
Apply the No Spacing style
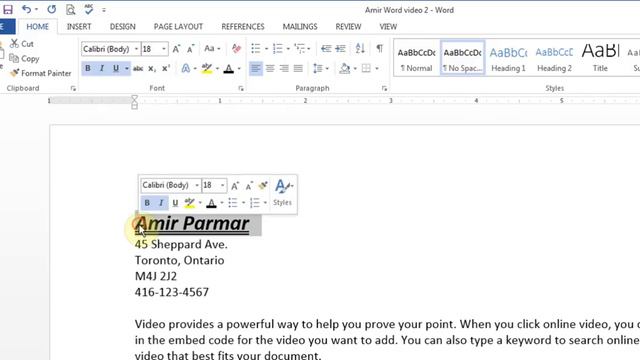[462, 58]
